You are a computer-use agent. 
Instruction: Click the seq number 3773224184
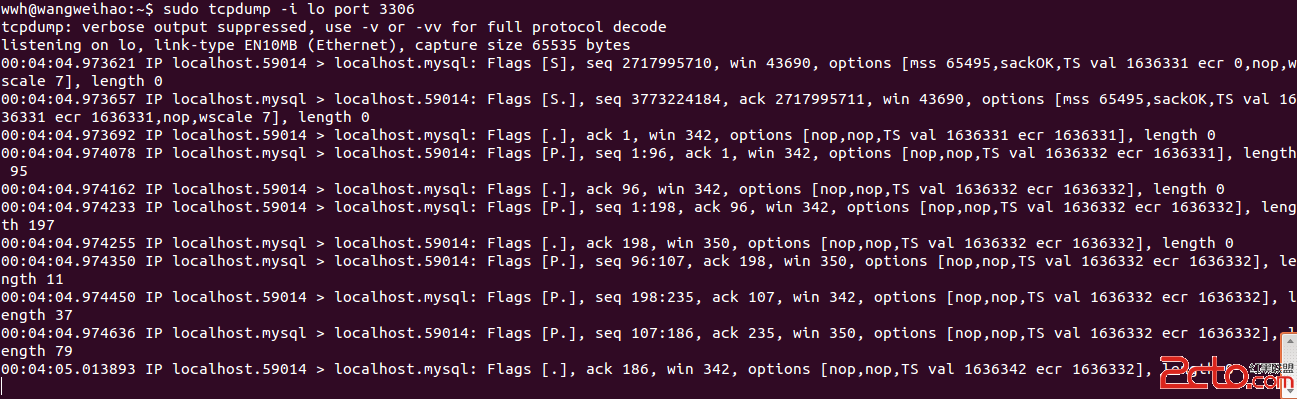coord(673,99)
